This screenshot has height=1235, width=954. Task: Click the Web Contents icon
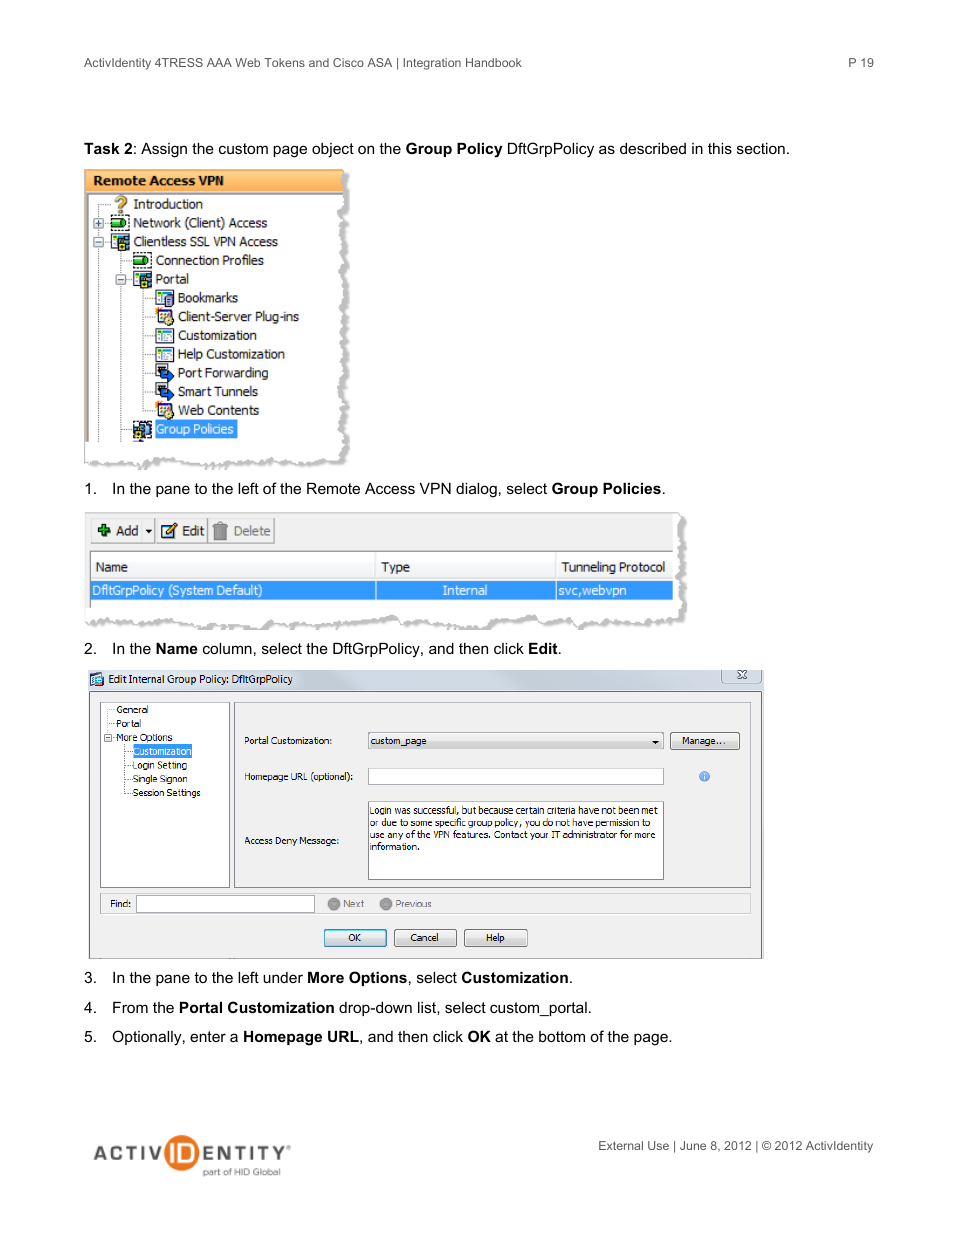click(165, 410)
